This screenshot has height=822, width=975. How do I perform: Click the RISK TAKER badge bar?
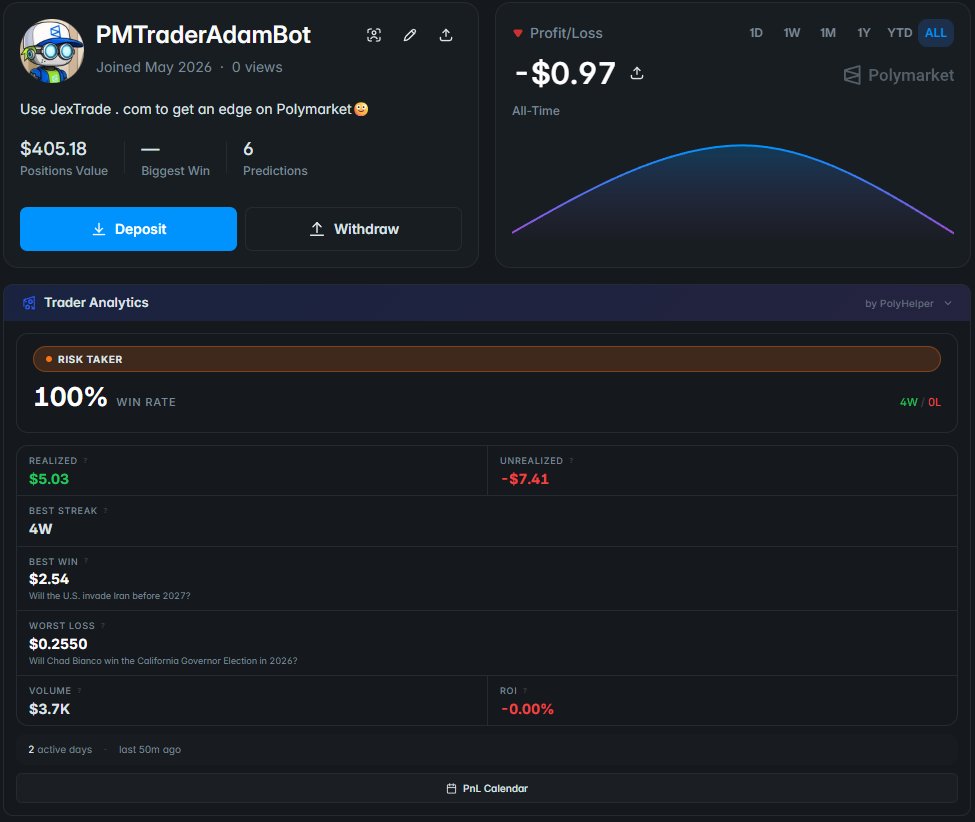pyautogui.click(x=487, y=359)
